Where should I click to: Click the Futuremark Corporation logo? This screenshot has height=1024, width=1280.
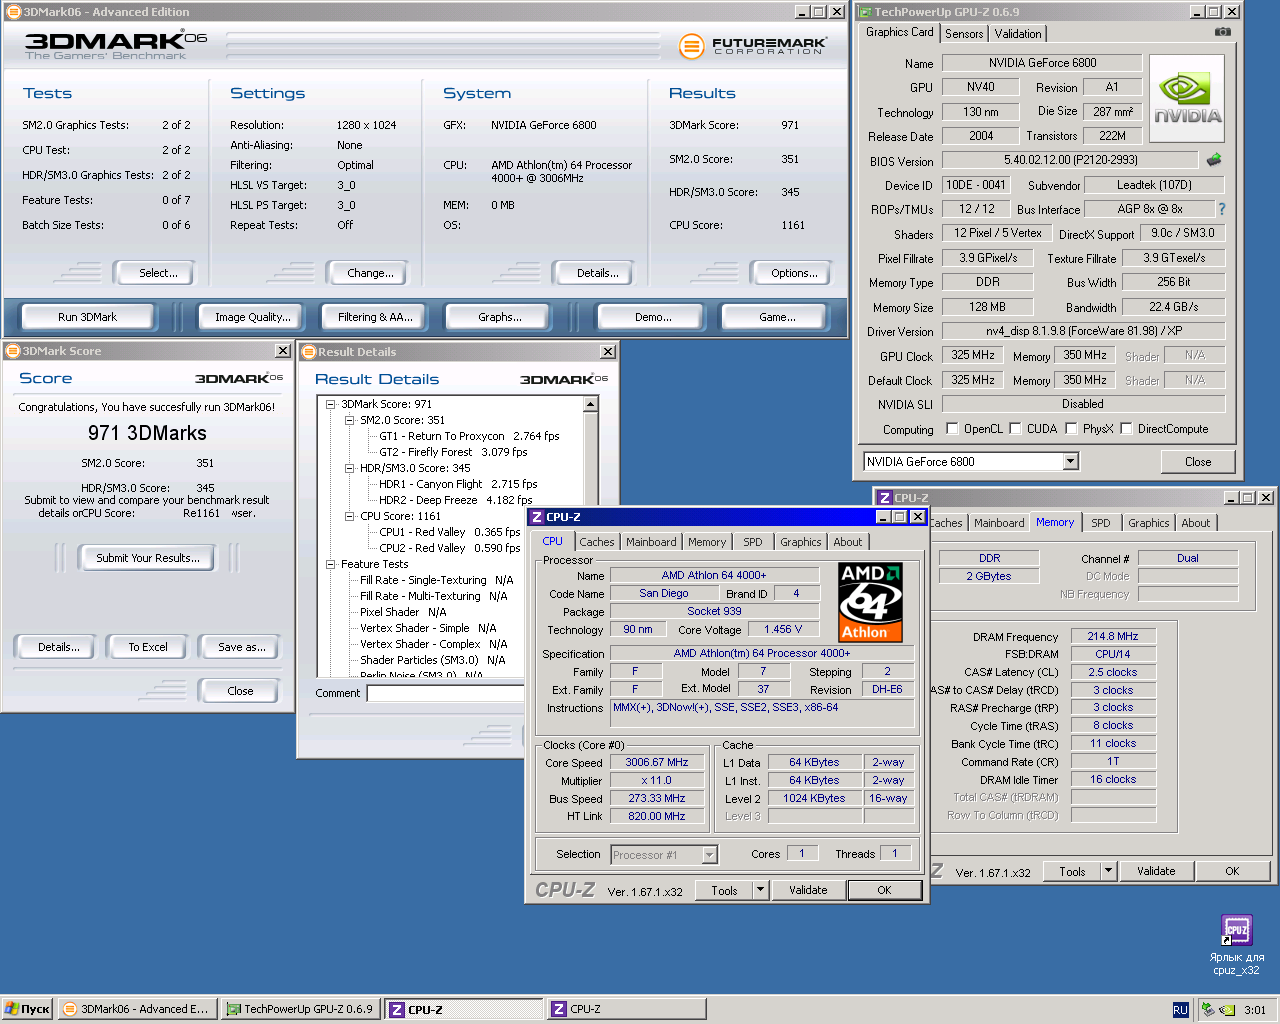pos(753,46)
